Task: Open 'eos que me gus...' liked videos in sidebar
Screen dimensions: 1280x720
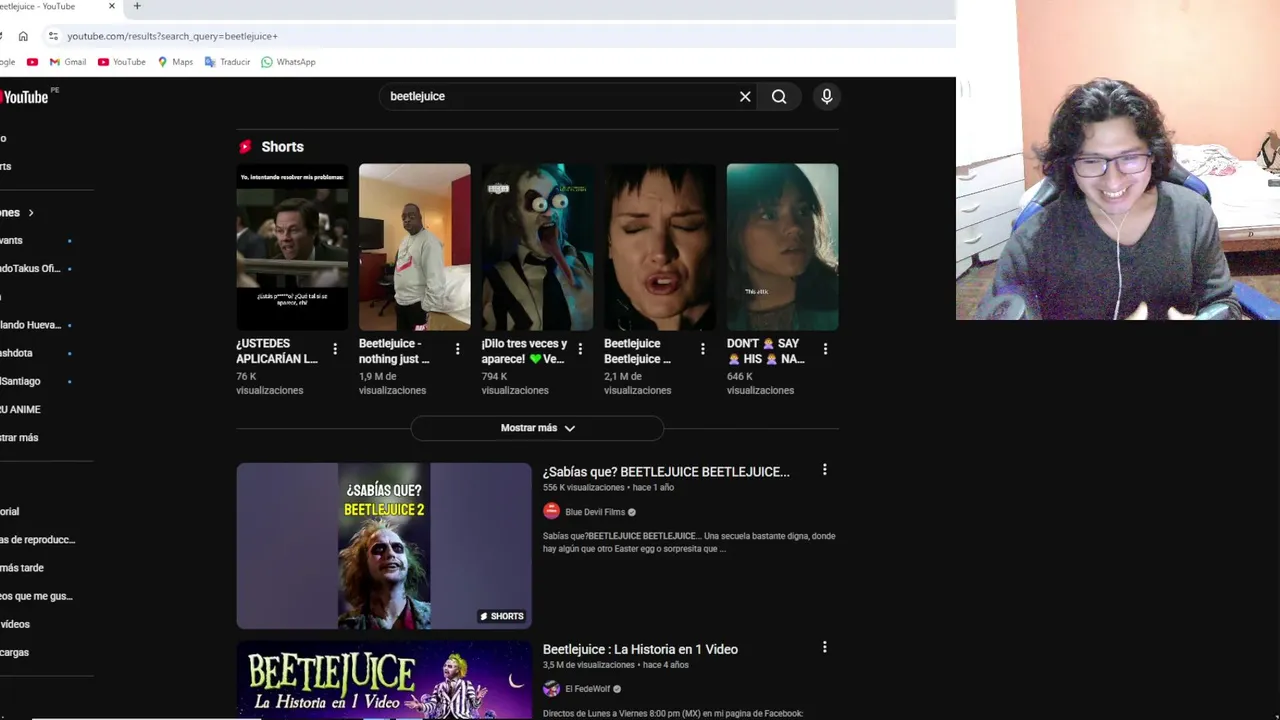Action: pyautogui.click(x=36, y=596)
